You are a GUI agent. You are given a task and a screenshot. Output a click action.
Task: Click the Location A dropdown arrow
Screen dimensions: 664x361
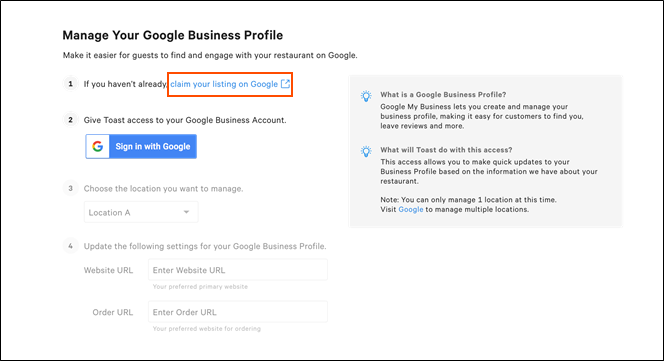pyautogui.click(x=186, y=212)
